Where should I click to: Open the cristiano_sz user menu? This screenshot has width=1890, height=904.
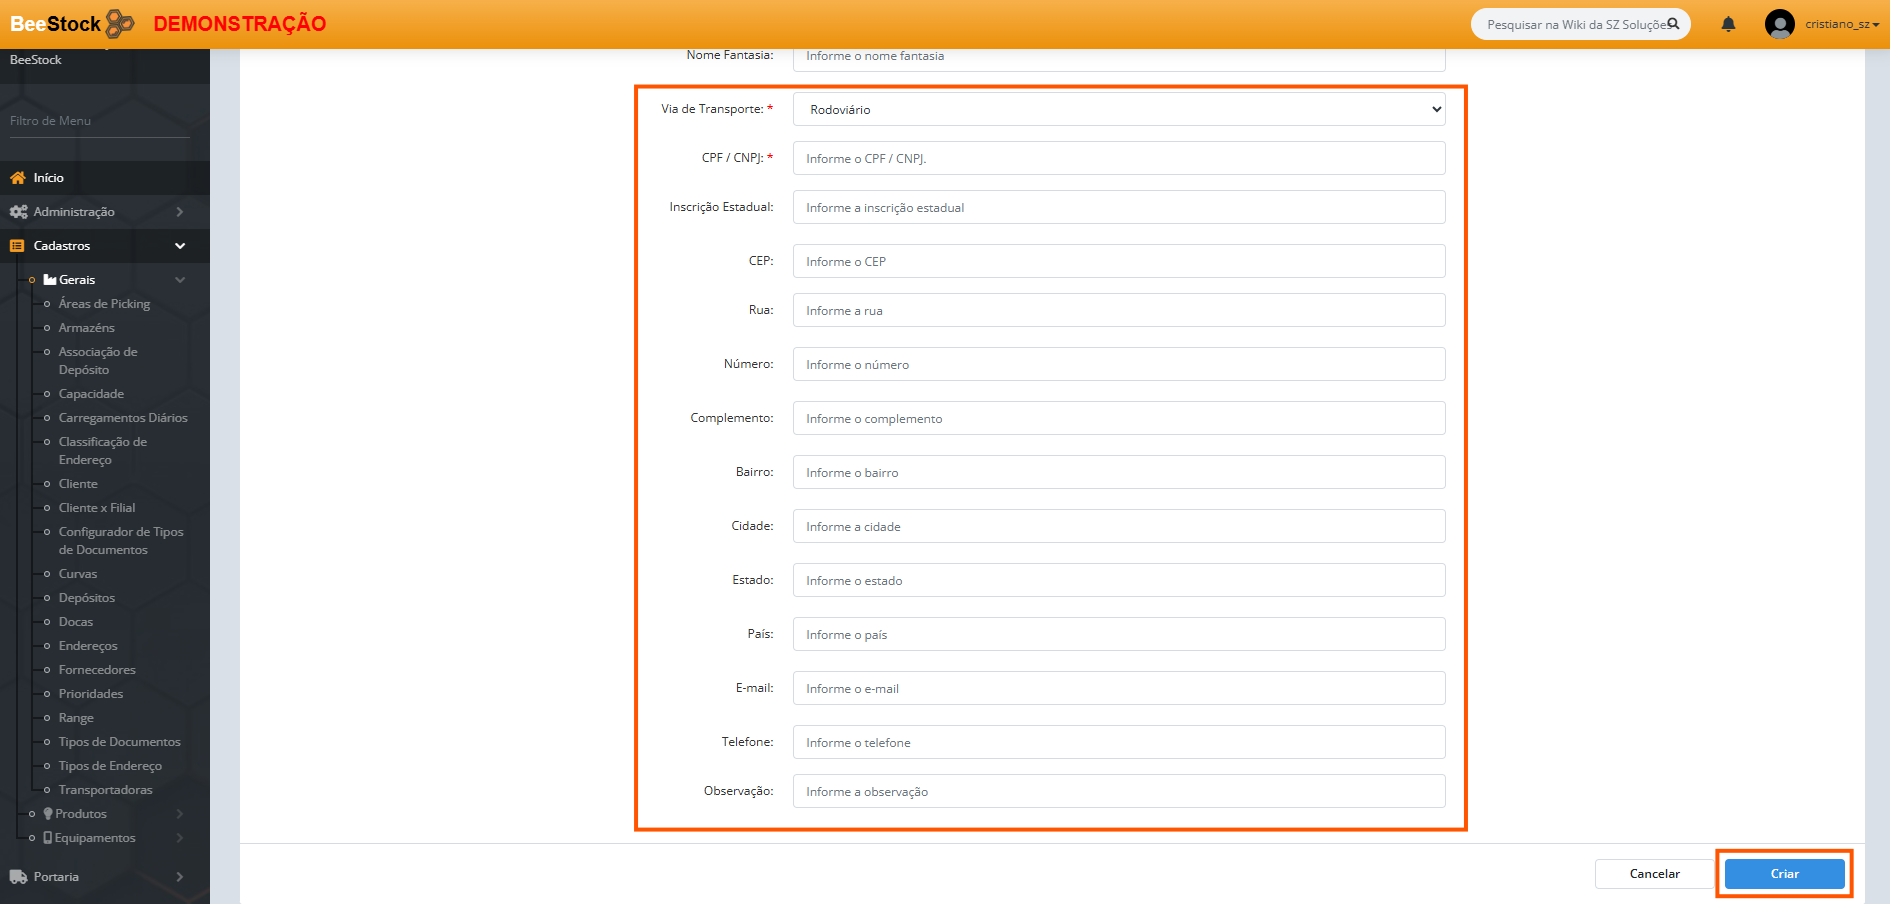coord(1841,24)
